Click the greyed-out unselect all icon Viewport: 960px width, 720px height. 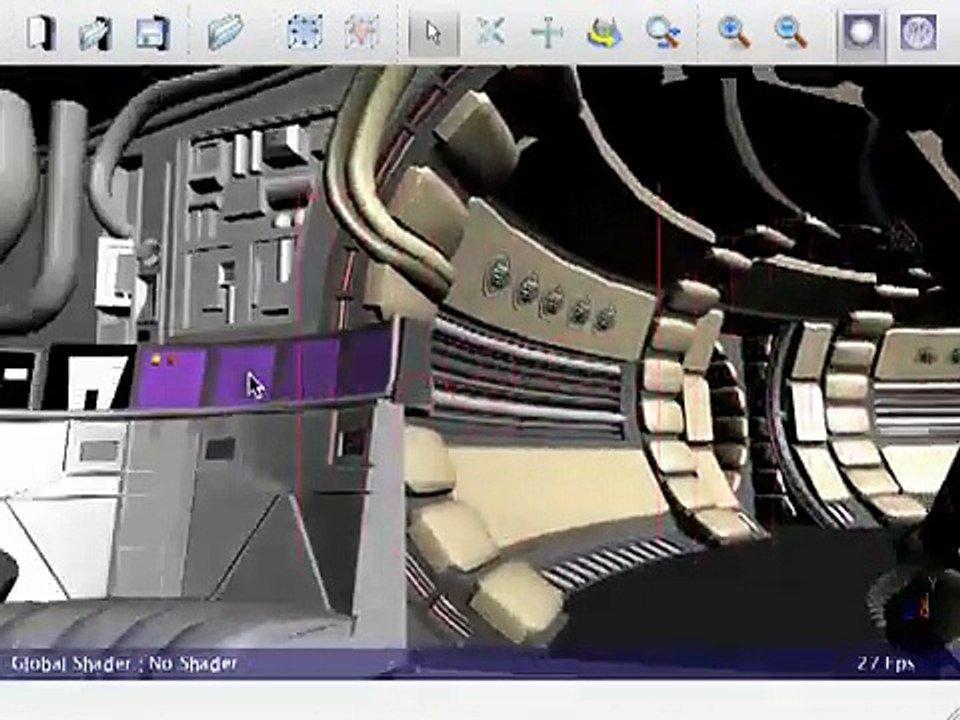[x=362, y=32]
